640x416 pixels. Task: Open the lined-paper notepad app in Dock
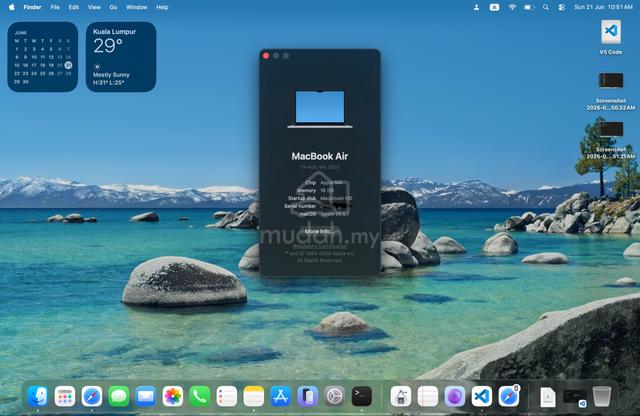pyautogui.click(x=428, y=396)
